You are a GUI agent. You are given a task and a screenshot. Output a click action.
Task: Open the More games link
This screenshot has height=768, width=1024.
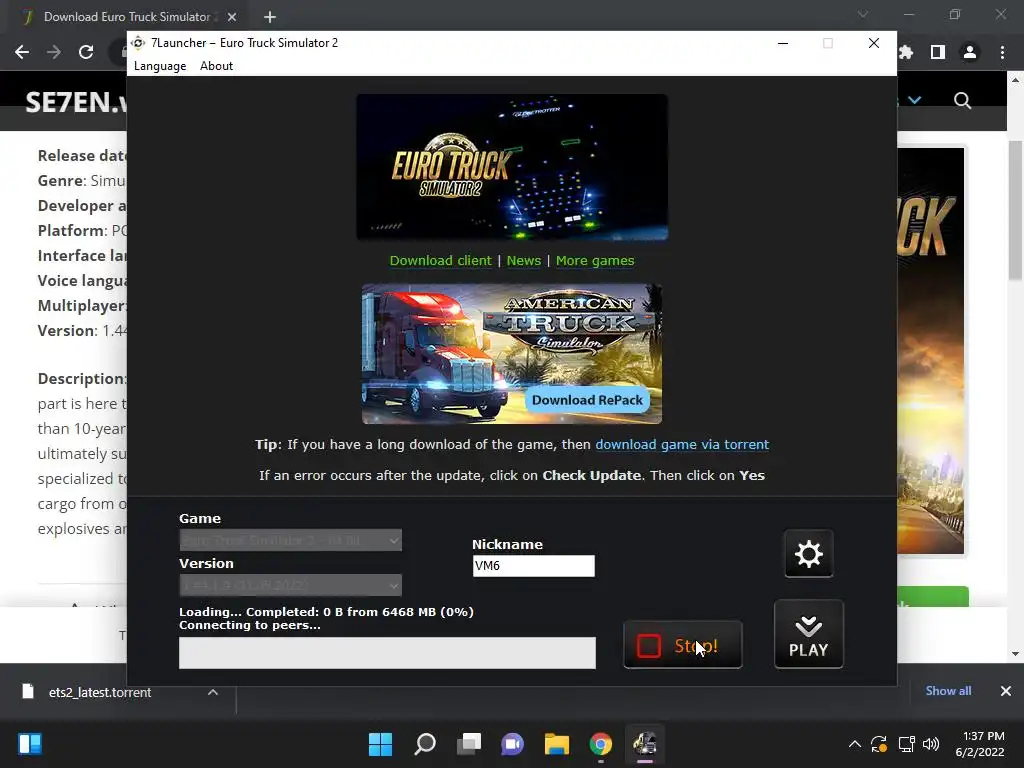point(595,261)
